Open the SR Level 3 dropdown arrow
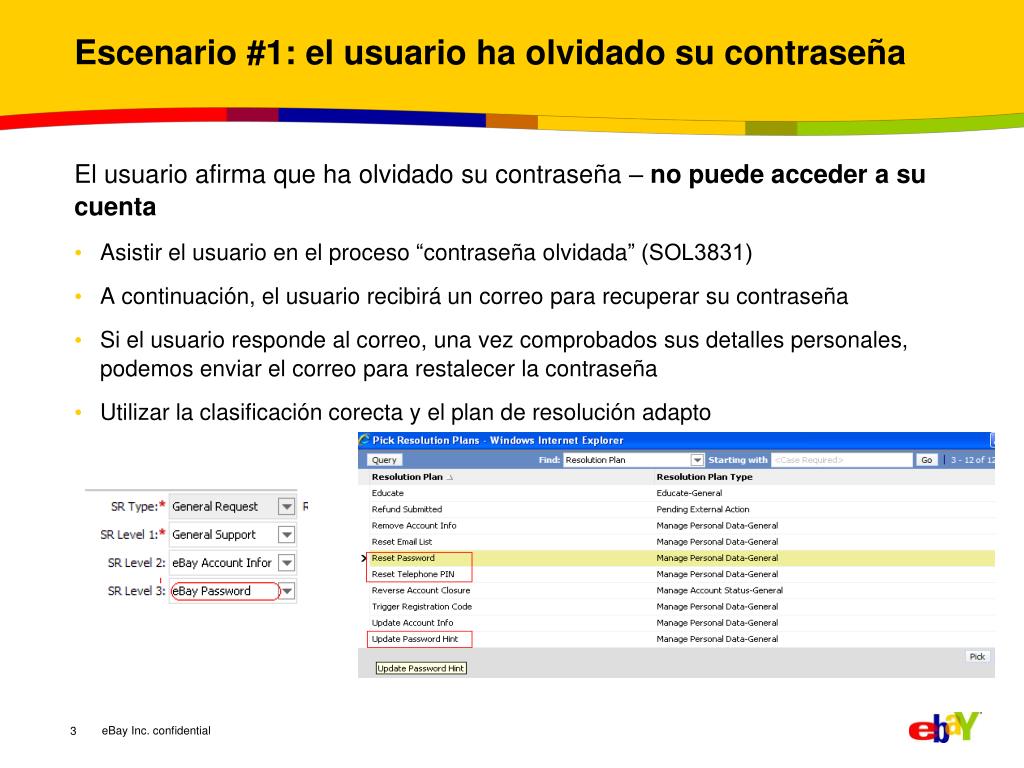Screen dimensions: 1024x768 click(x=287, y=591)
